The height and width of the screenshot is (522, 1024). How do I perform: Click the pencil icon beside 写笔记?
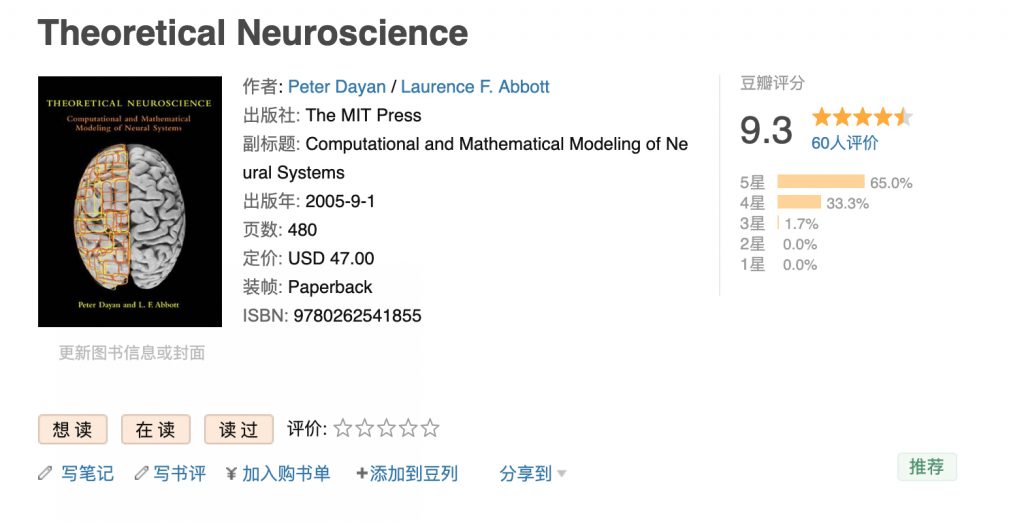pos(45,474)
